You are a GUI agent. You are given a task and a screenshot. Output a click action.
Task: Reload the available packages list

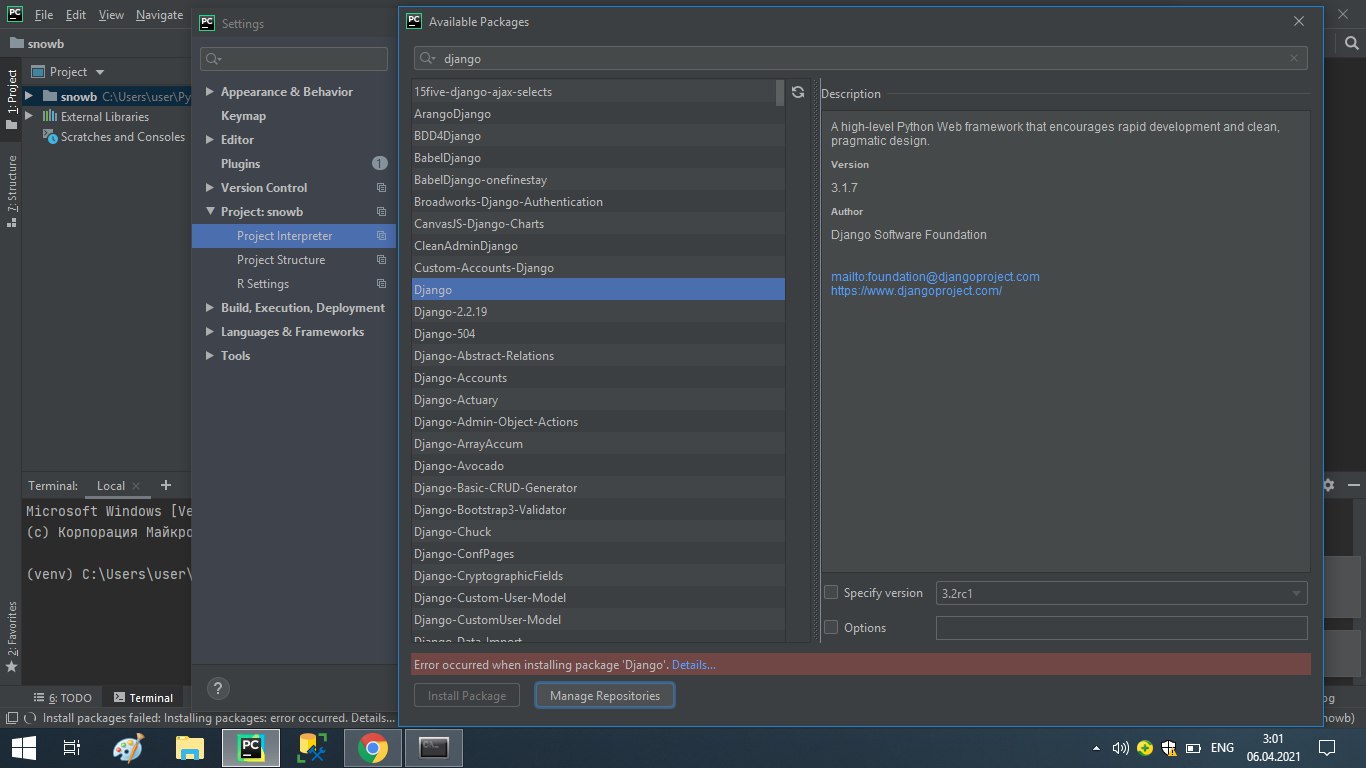[798, 92]
